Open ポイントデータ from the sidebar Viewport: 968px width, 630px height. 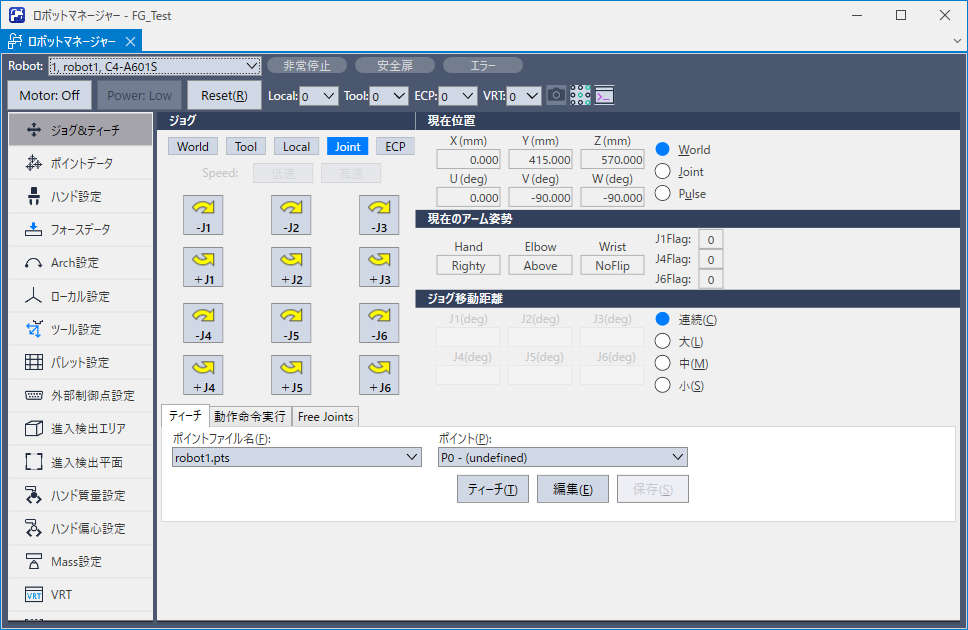coord(80,162)
